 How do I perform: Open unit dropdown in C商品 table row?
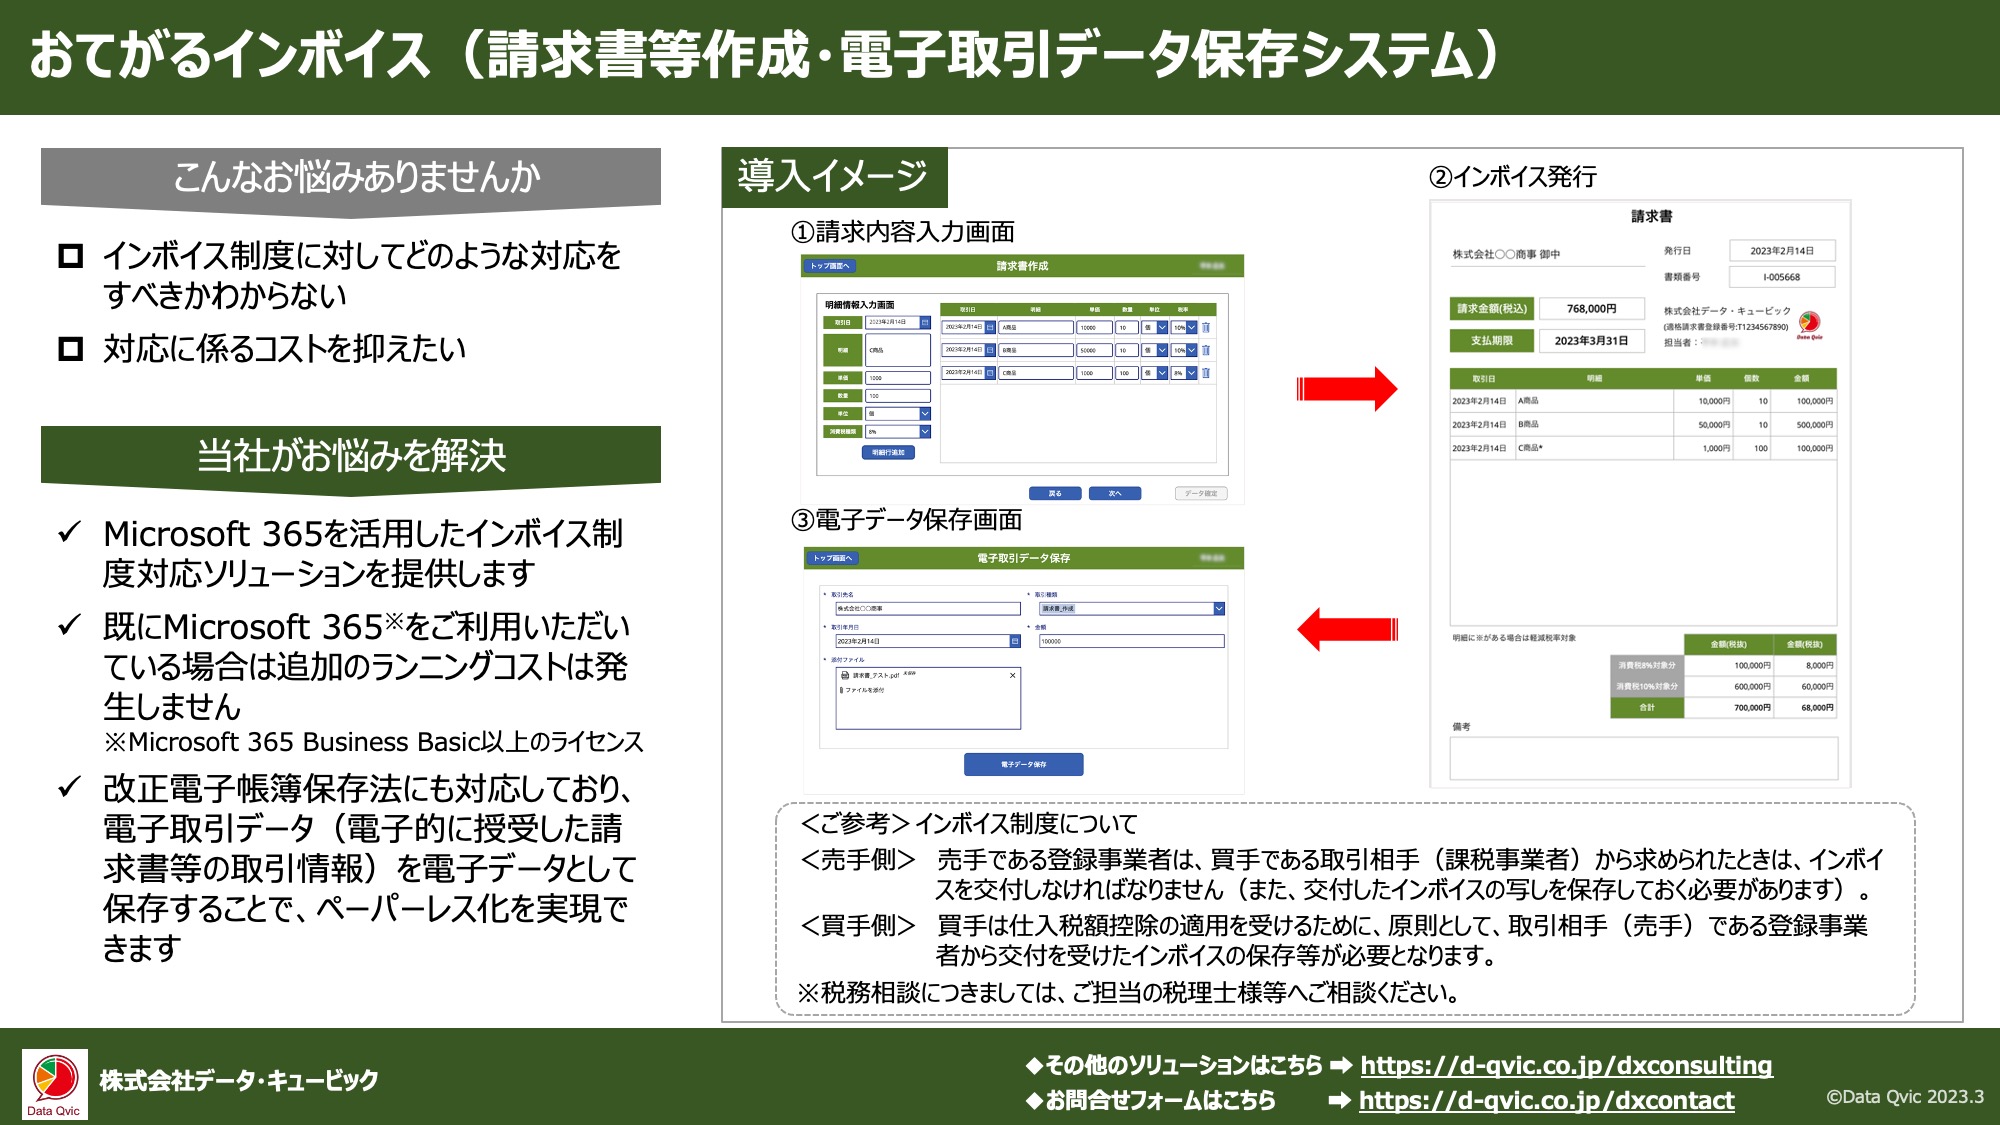point(1162,373)
